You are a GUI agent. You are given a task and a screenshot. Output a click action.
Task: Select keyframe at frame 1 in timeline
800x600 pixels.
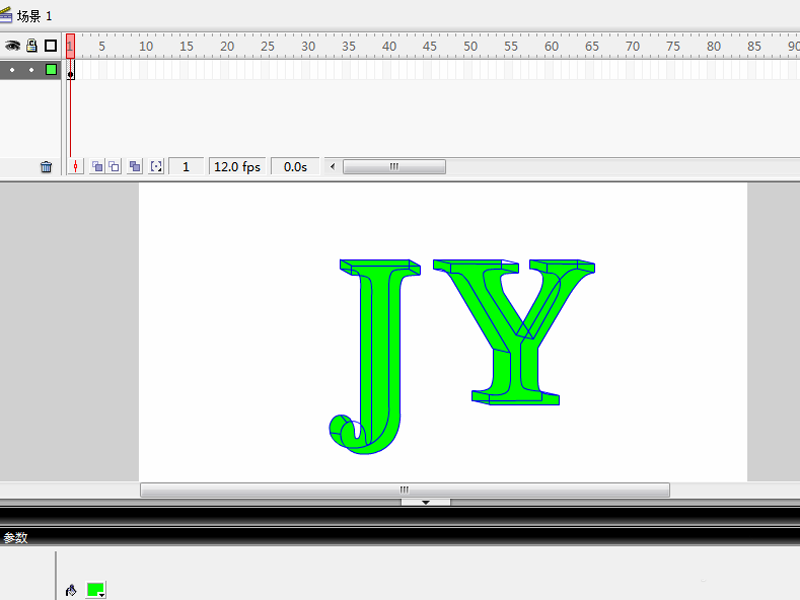click(70, 70)
